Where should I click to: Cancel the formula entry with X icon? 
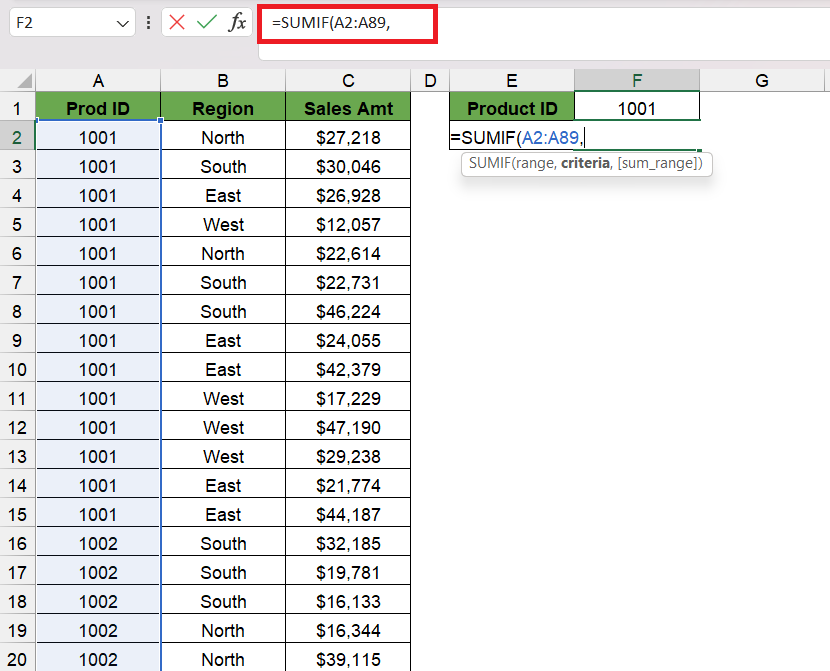tap(177, 22)
